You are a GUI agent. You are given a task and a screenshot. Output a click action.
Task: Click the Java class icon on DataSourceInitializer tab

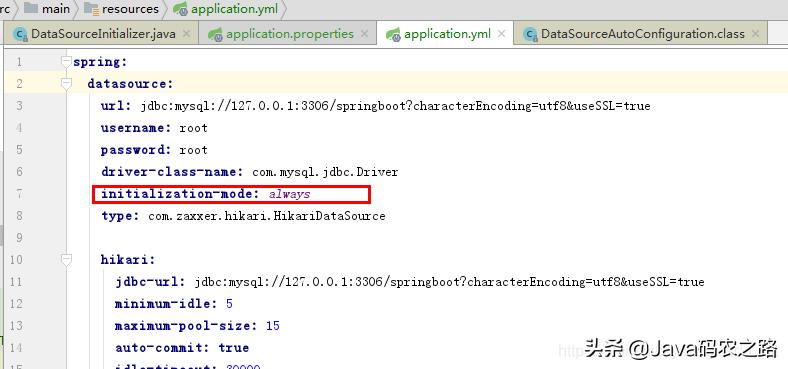[21, 35]
